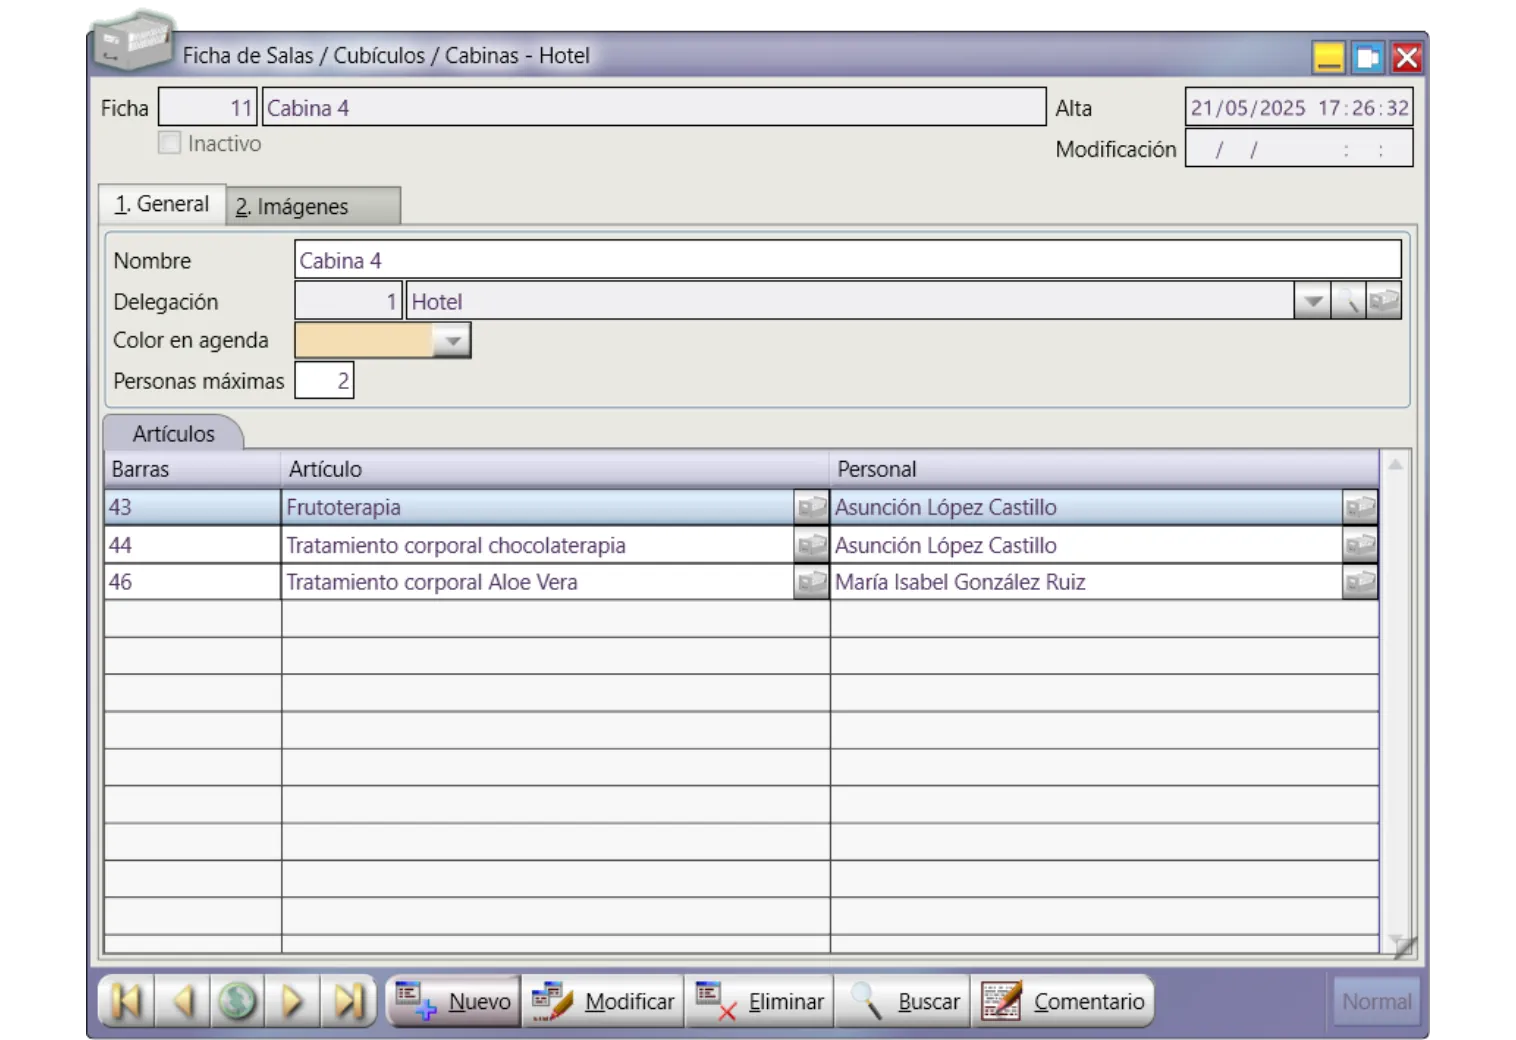The height and width of the screenshot is (1040, 1516).
Task: Open the Delegación search magnifier icon
Action: click(x=1348, y=301)
